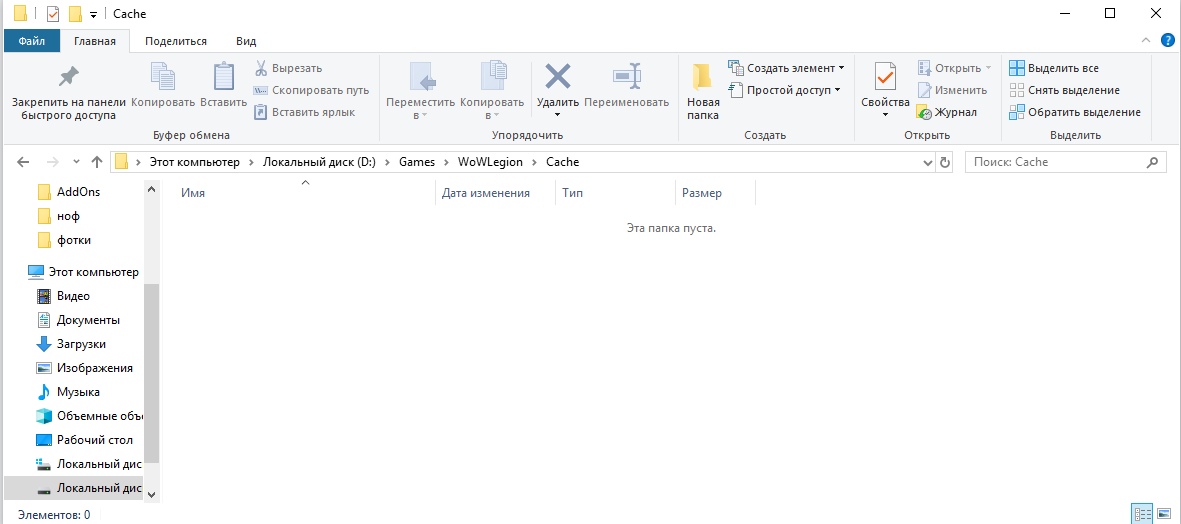Switch to large thumbnails view toggle
Image resolution: width=1181 pixels, height=524 pixels.
1163,514
